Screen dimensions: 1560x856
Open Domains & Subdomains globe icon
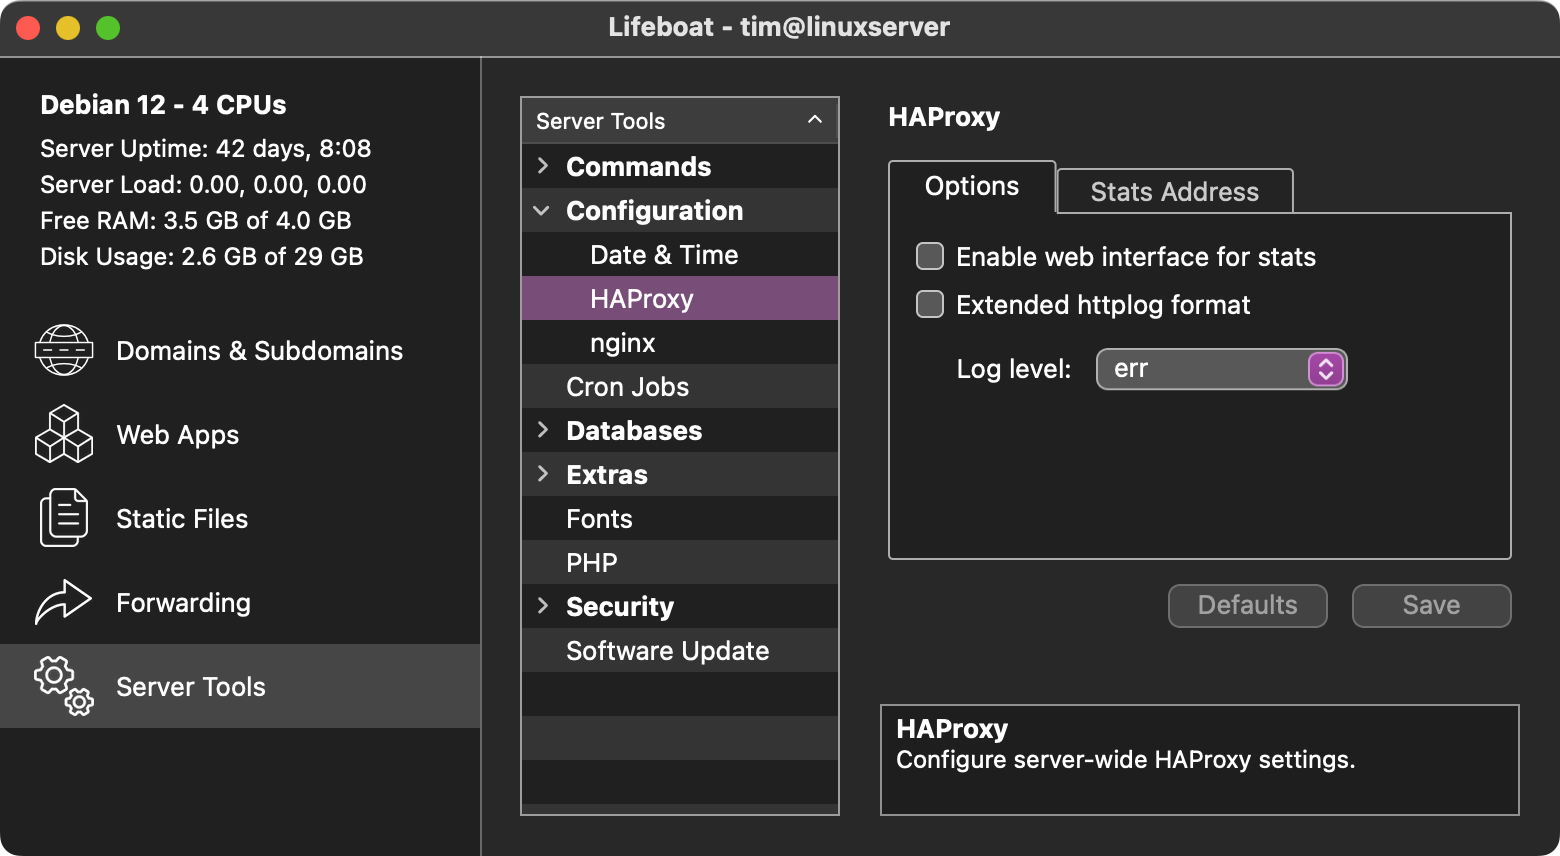[64, 350]
